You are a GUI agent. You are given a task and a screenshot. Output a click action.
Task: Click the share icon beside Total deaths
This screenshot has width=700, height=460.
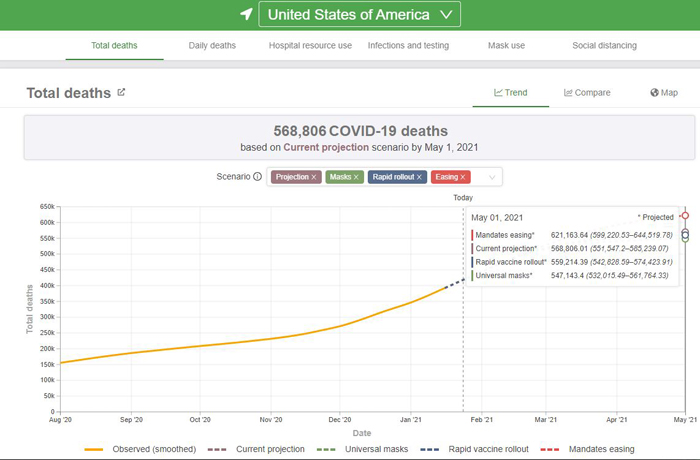(121, 92)
